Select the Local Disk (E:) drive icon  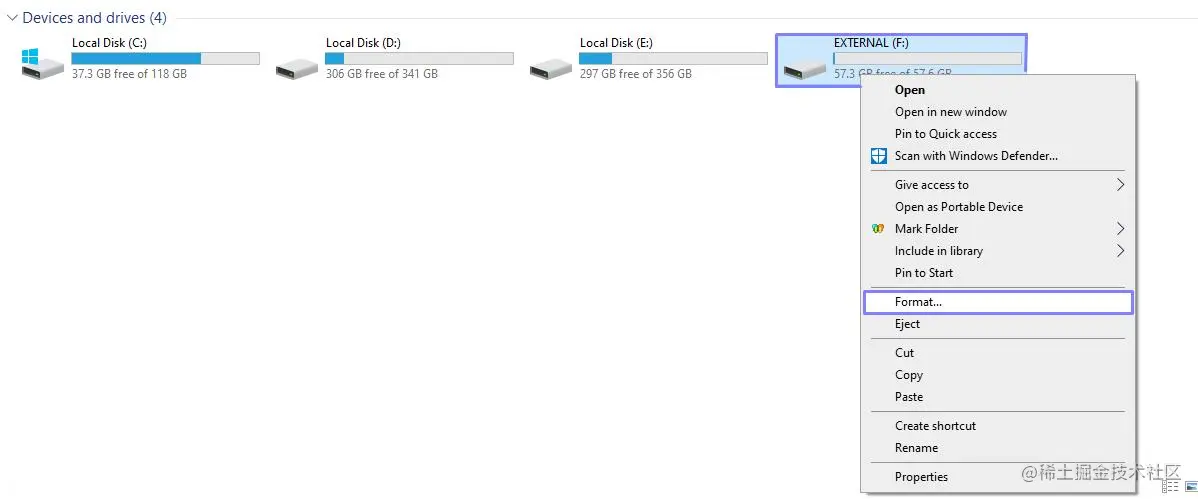click(x=551, y=70)
